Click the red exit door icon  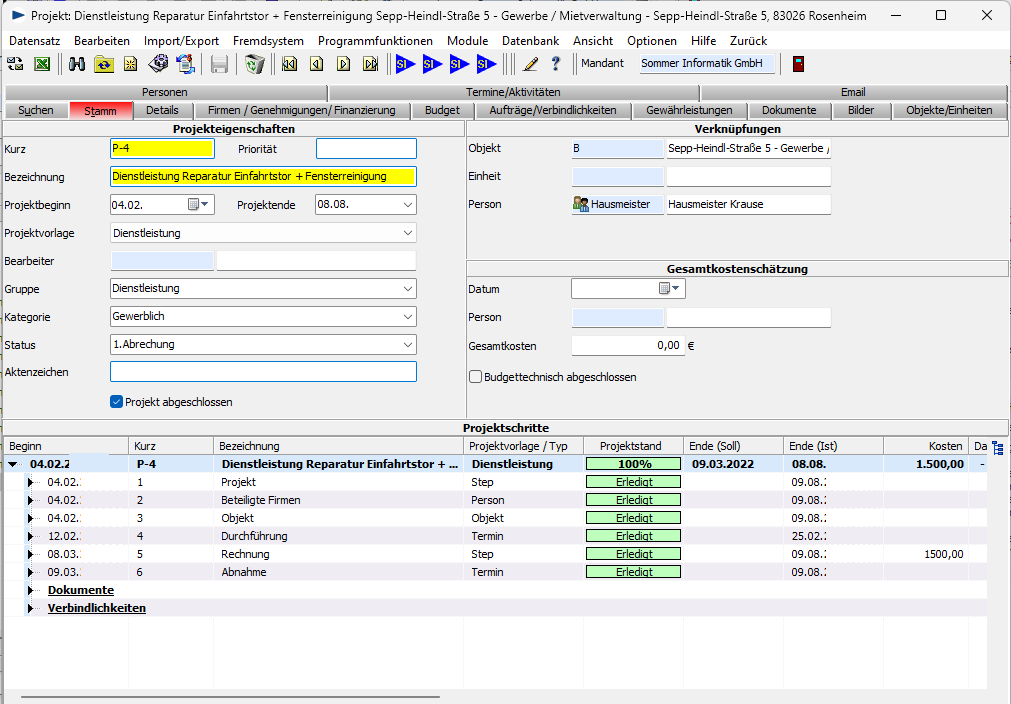[798, 64]
